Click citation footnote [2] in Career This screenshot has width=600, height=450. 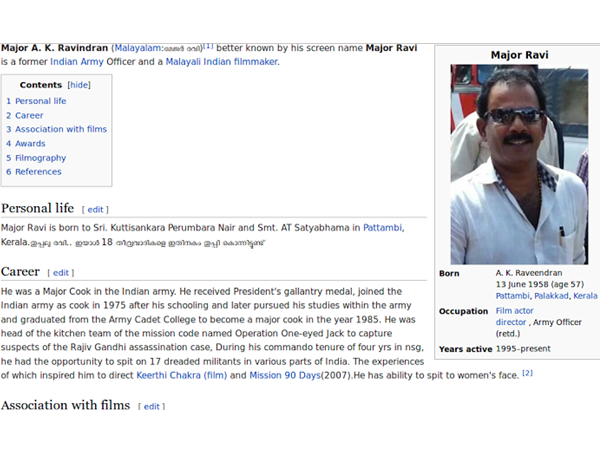coord(527,374)
